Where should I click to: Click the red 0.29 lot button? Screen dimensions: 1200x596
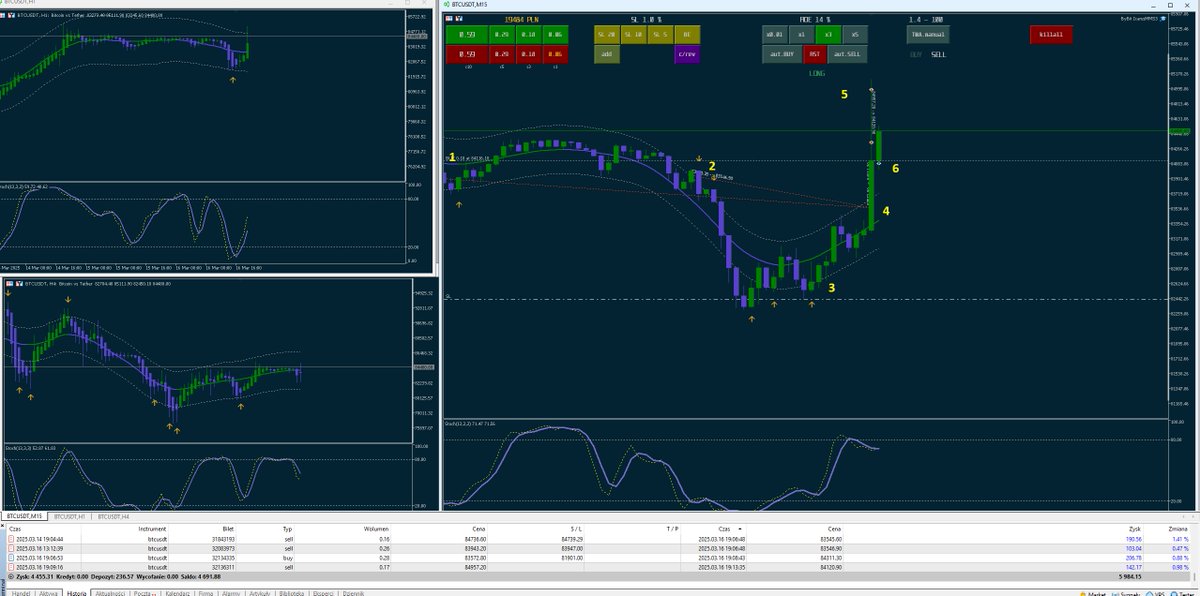(503, 55)
